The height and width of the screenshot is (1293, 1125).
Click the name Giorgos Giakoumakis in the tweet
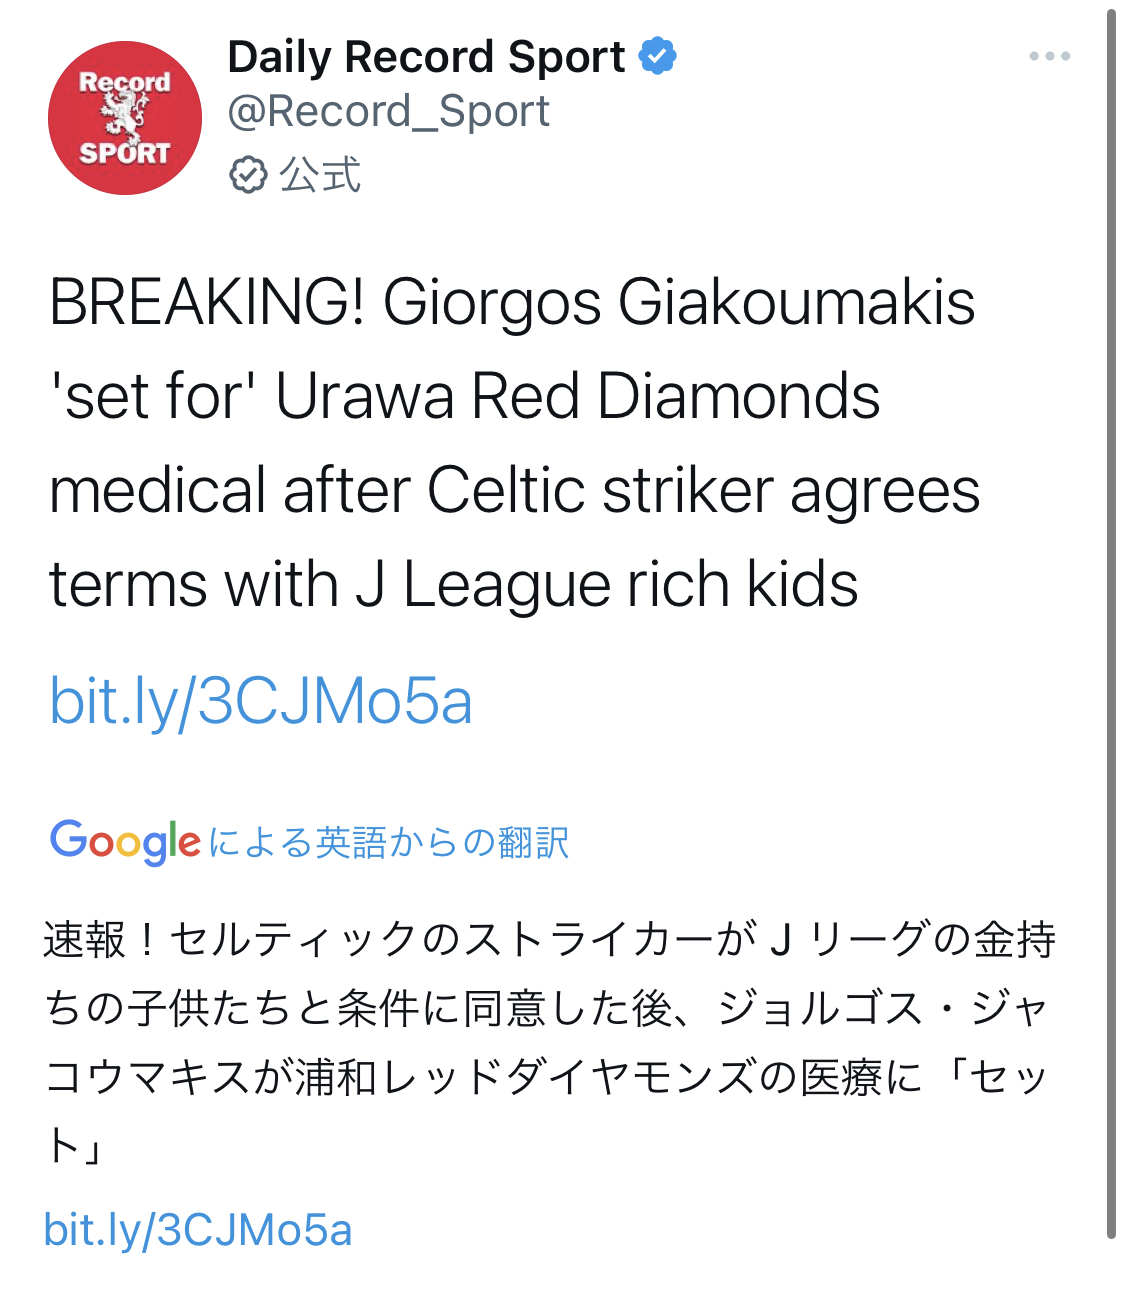679,302
